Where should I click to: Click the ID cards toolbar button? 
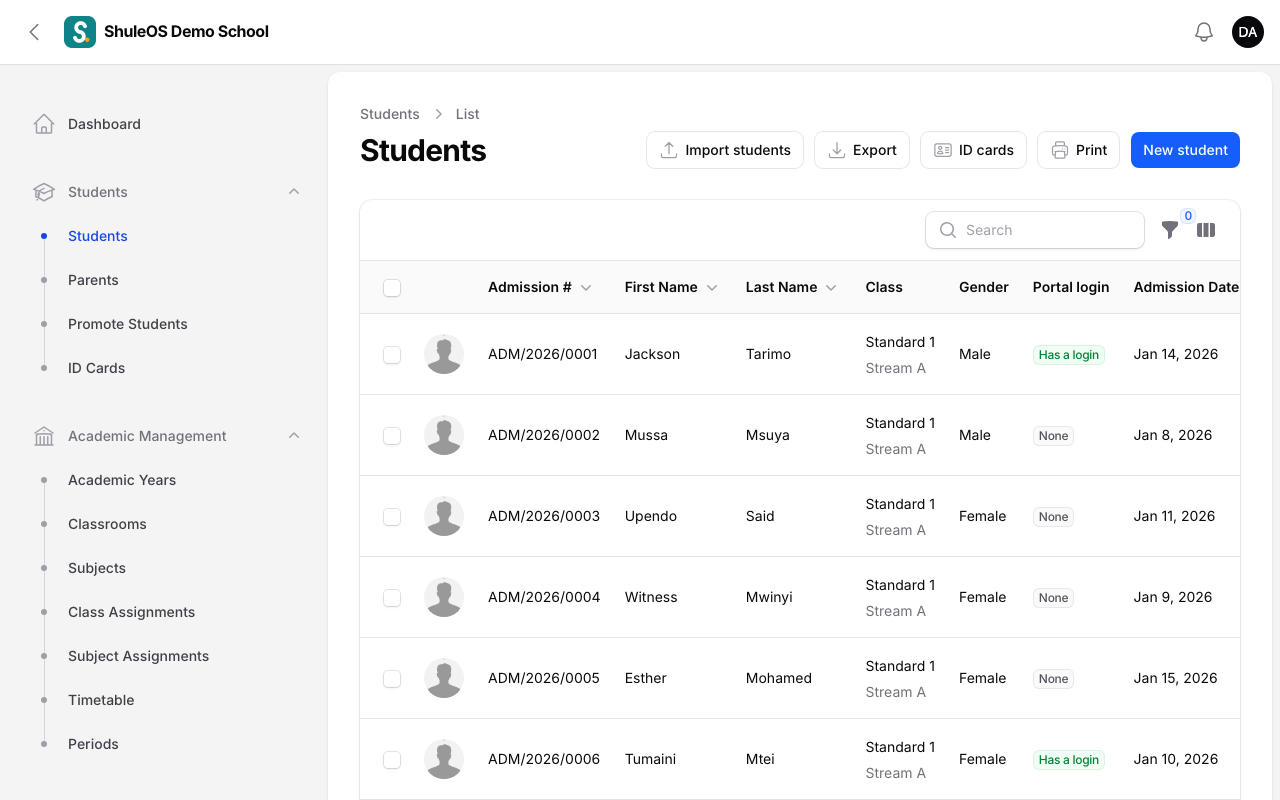(x=973, y=150)
